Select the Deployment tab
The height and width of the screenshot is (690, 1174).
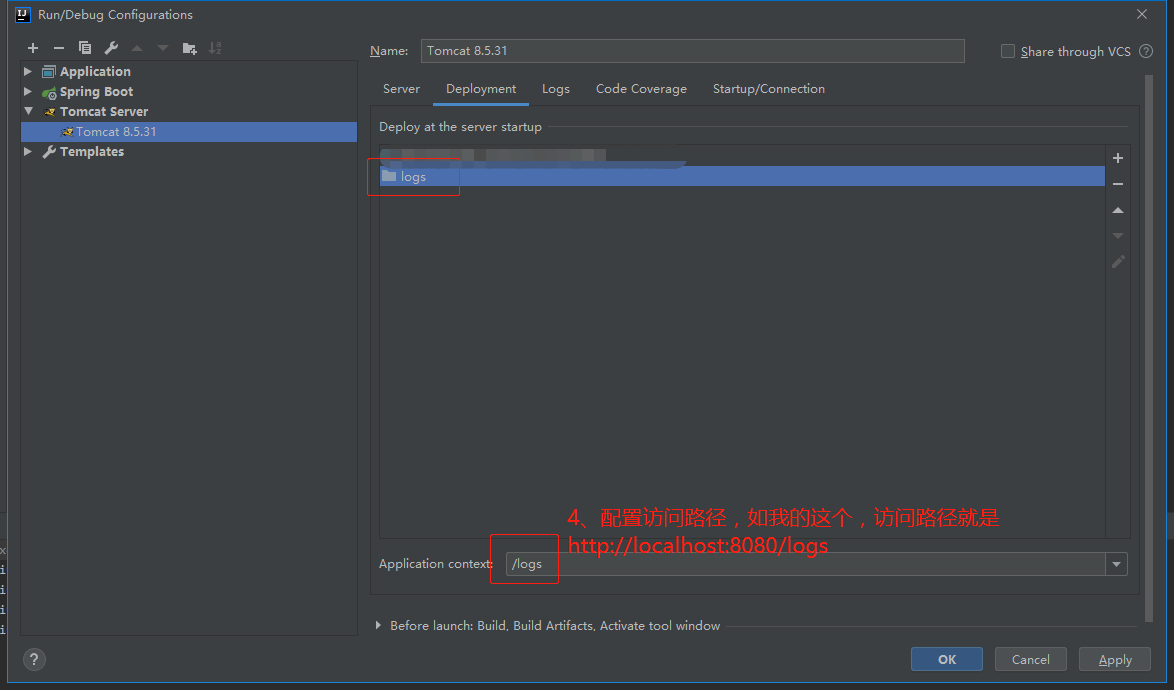tap(481, 88)
